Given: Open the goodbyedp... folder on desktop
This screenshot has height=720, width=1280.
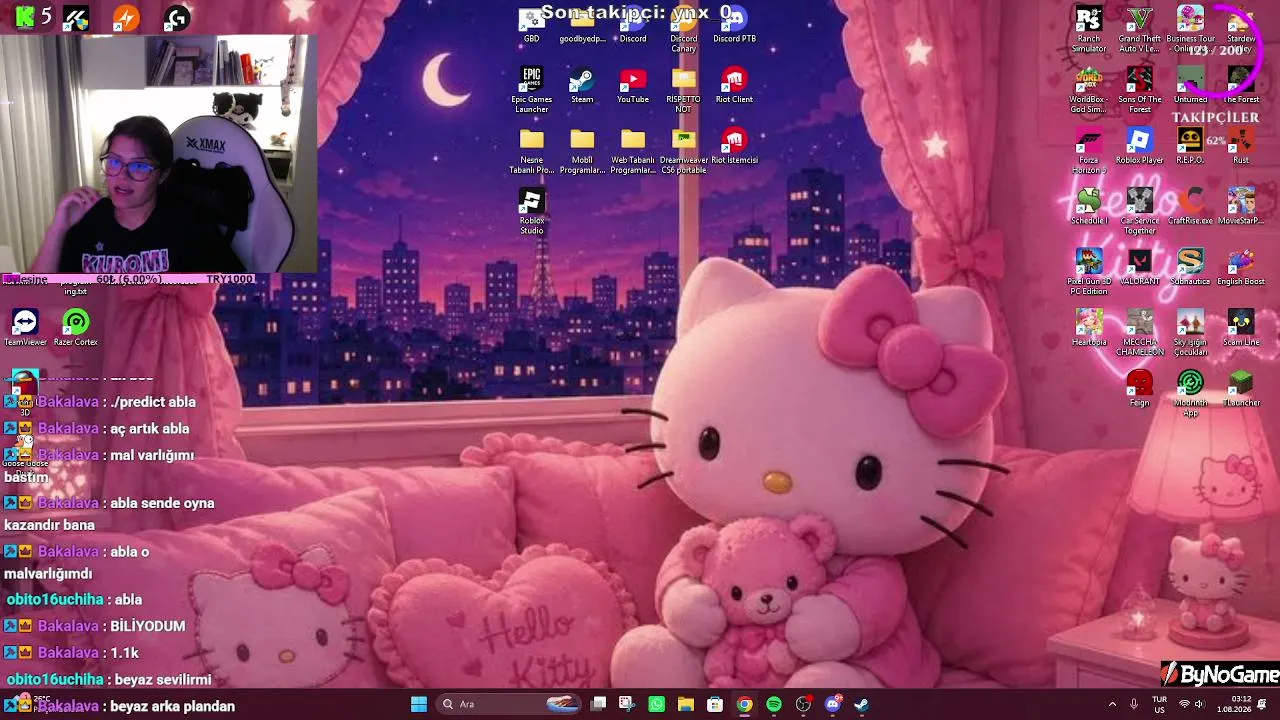Looking at the screenshot, I should [582, 26].
